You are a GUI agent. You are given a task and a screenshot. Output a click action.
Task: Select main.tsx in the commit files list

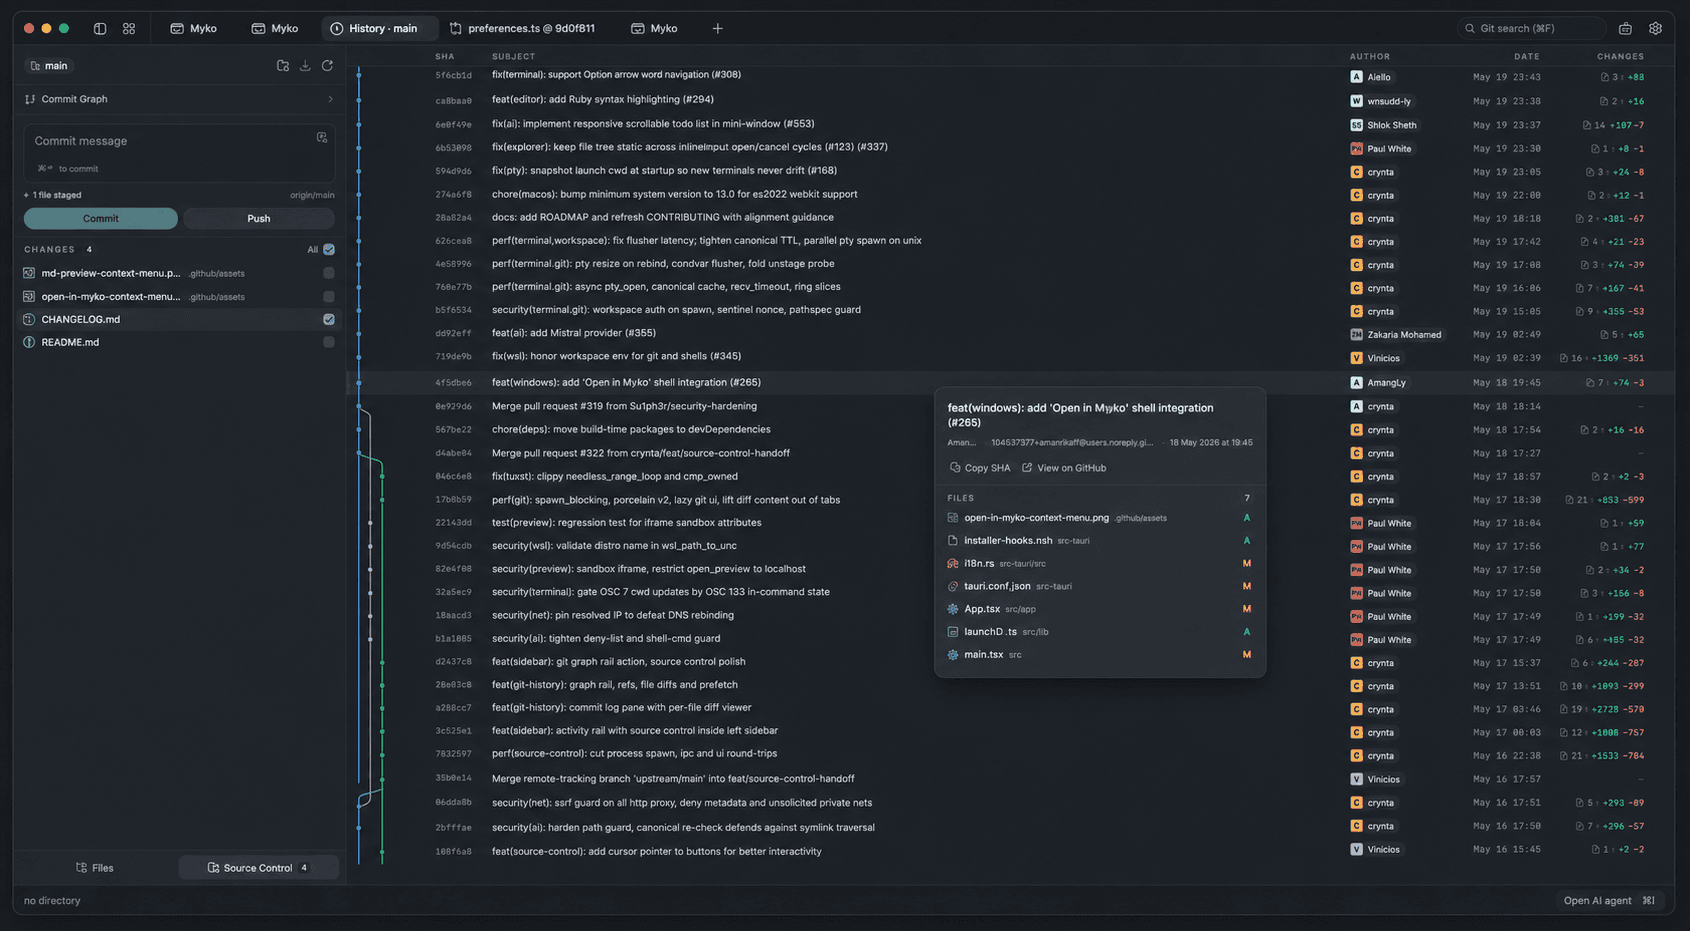(x=1099, y=655)
